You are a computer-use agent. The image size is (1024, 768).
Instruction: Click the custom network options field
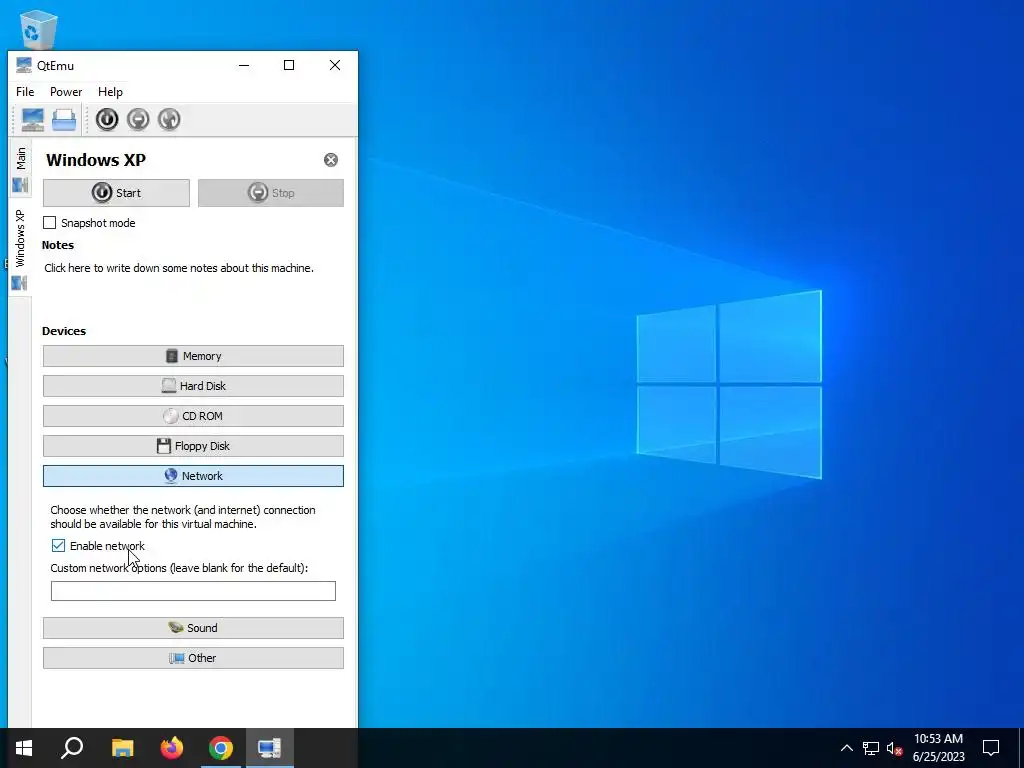(x=193, y=591)
